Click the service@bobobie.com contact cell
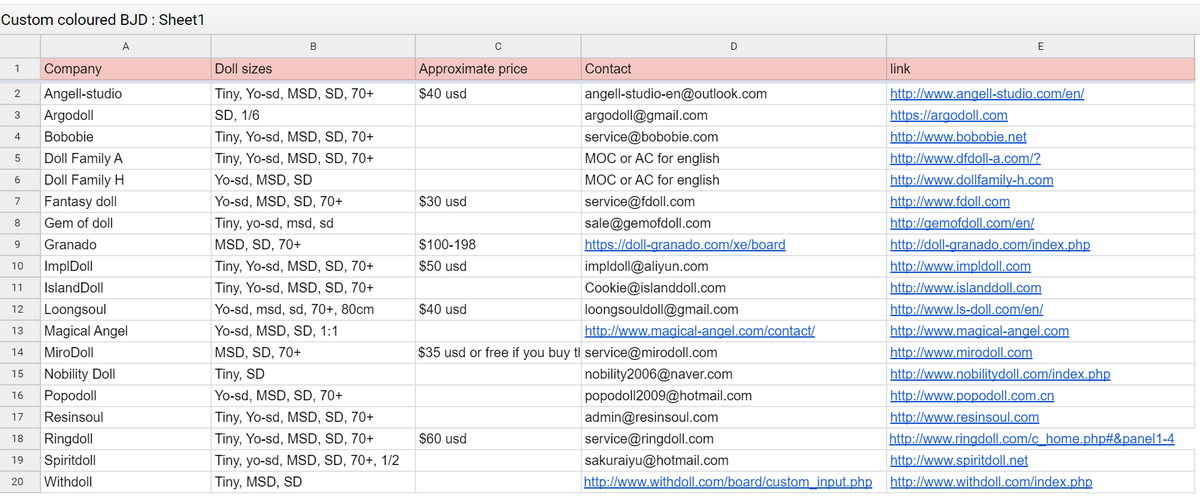Image resolution: width=1200 pixels, height=496 pixels. coord(734,137)
